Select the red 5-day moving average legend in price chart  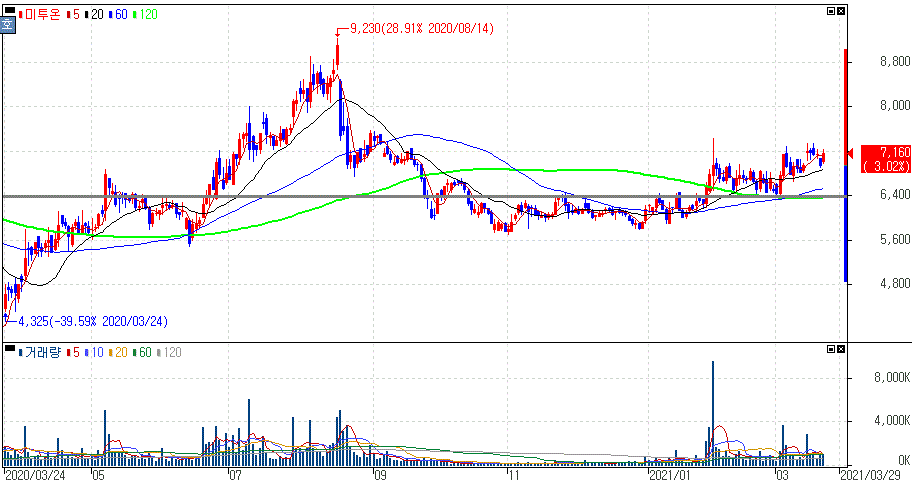click(x=73, y=15)
